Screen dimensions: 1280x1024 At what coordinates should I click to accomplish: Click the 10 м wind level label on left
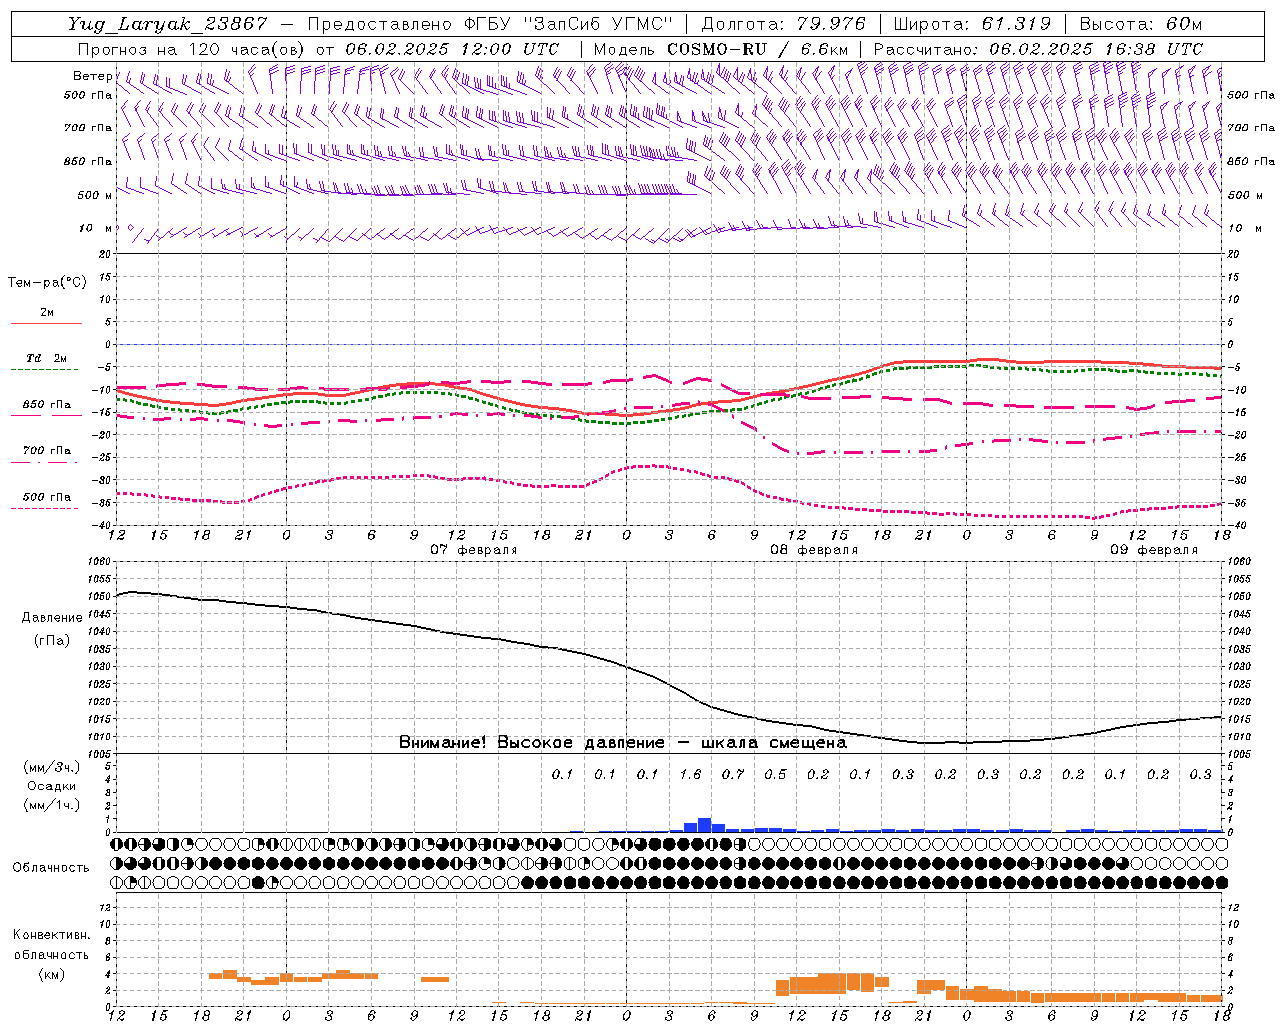coord(96,229)
